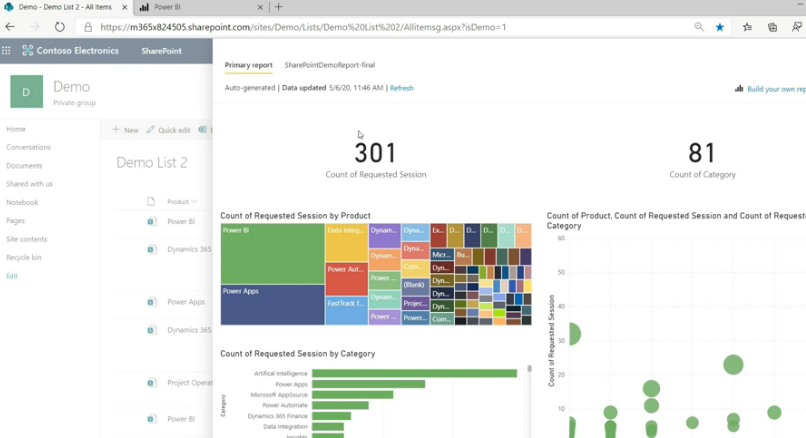The height and width of the screenshot is (438, 806).
Task: Open Notebook in left nav
Action: 22,202
